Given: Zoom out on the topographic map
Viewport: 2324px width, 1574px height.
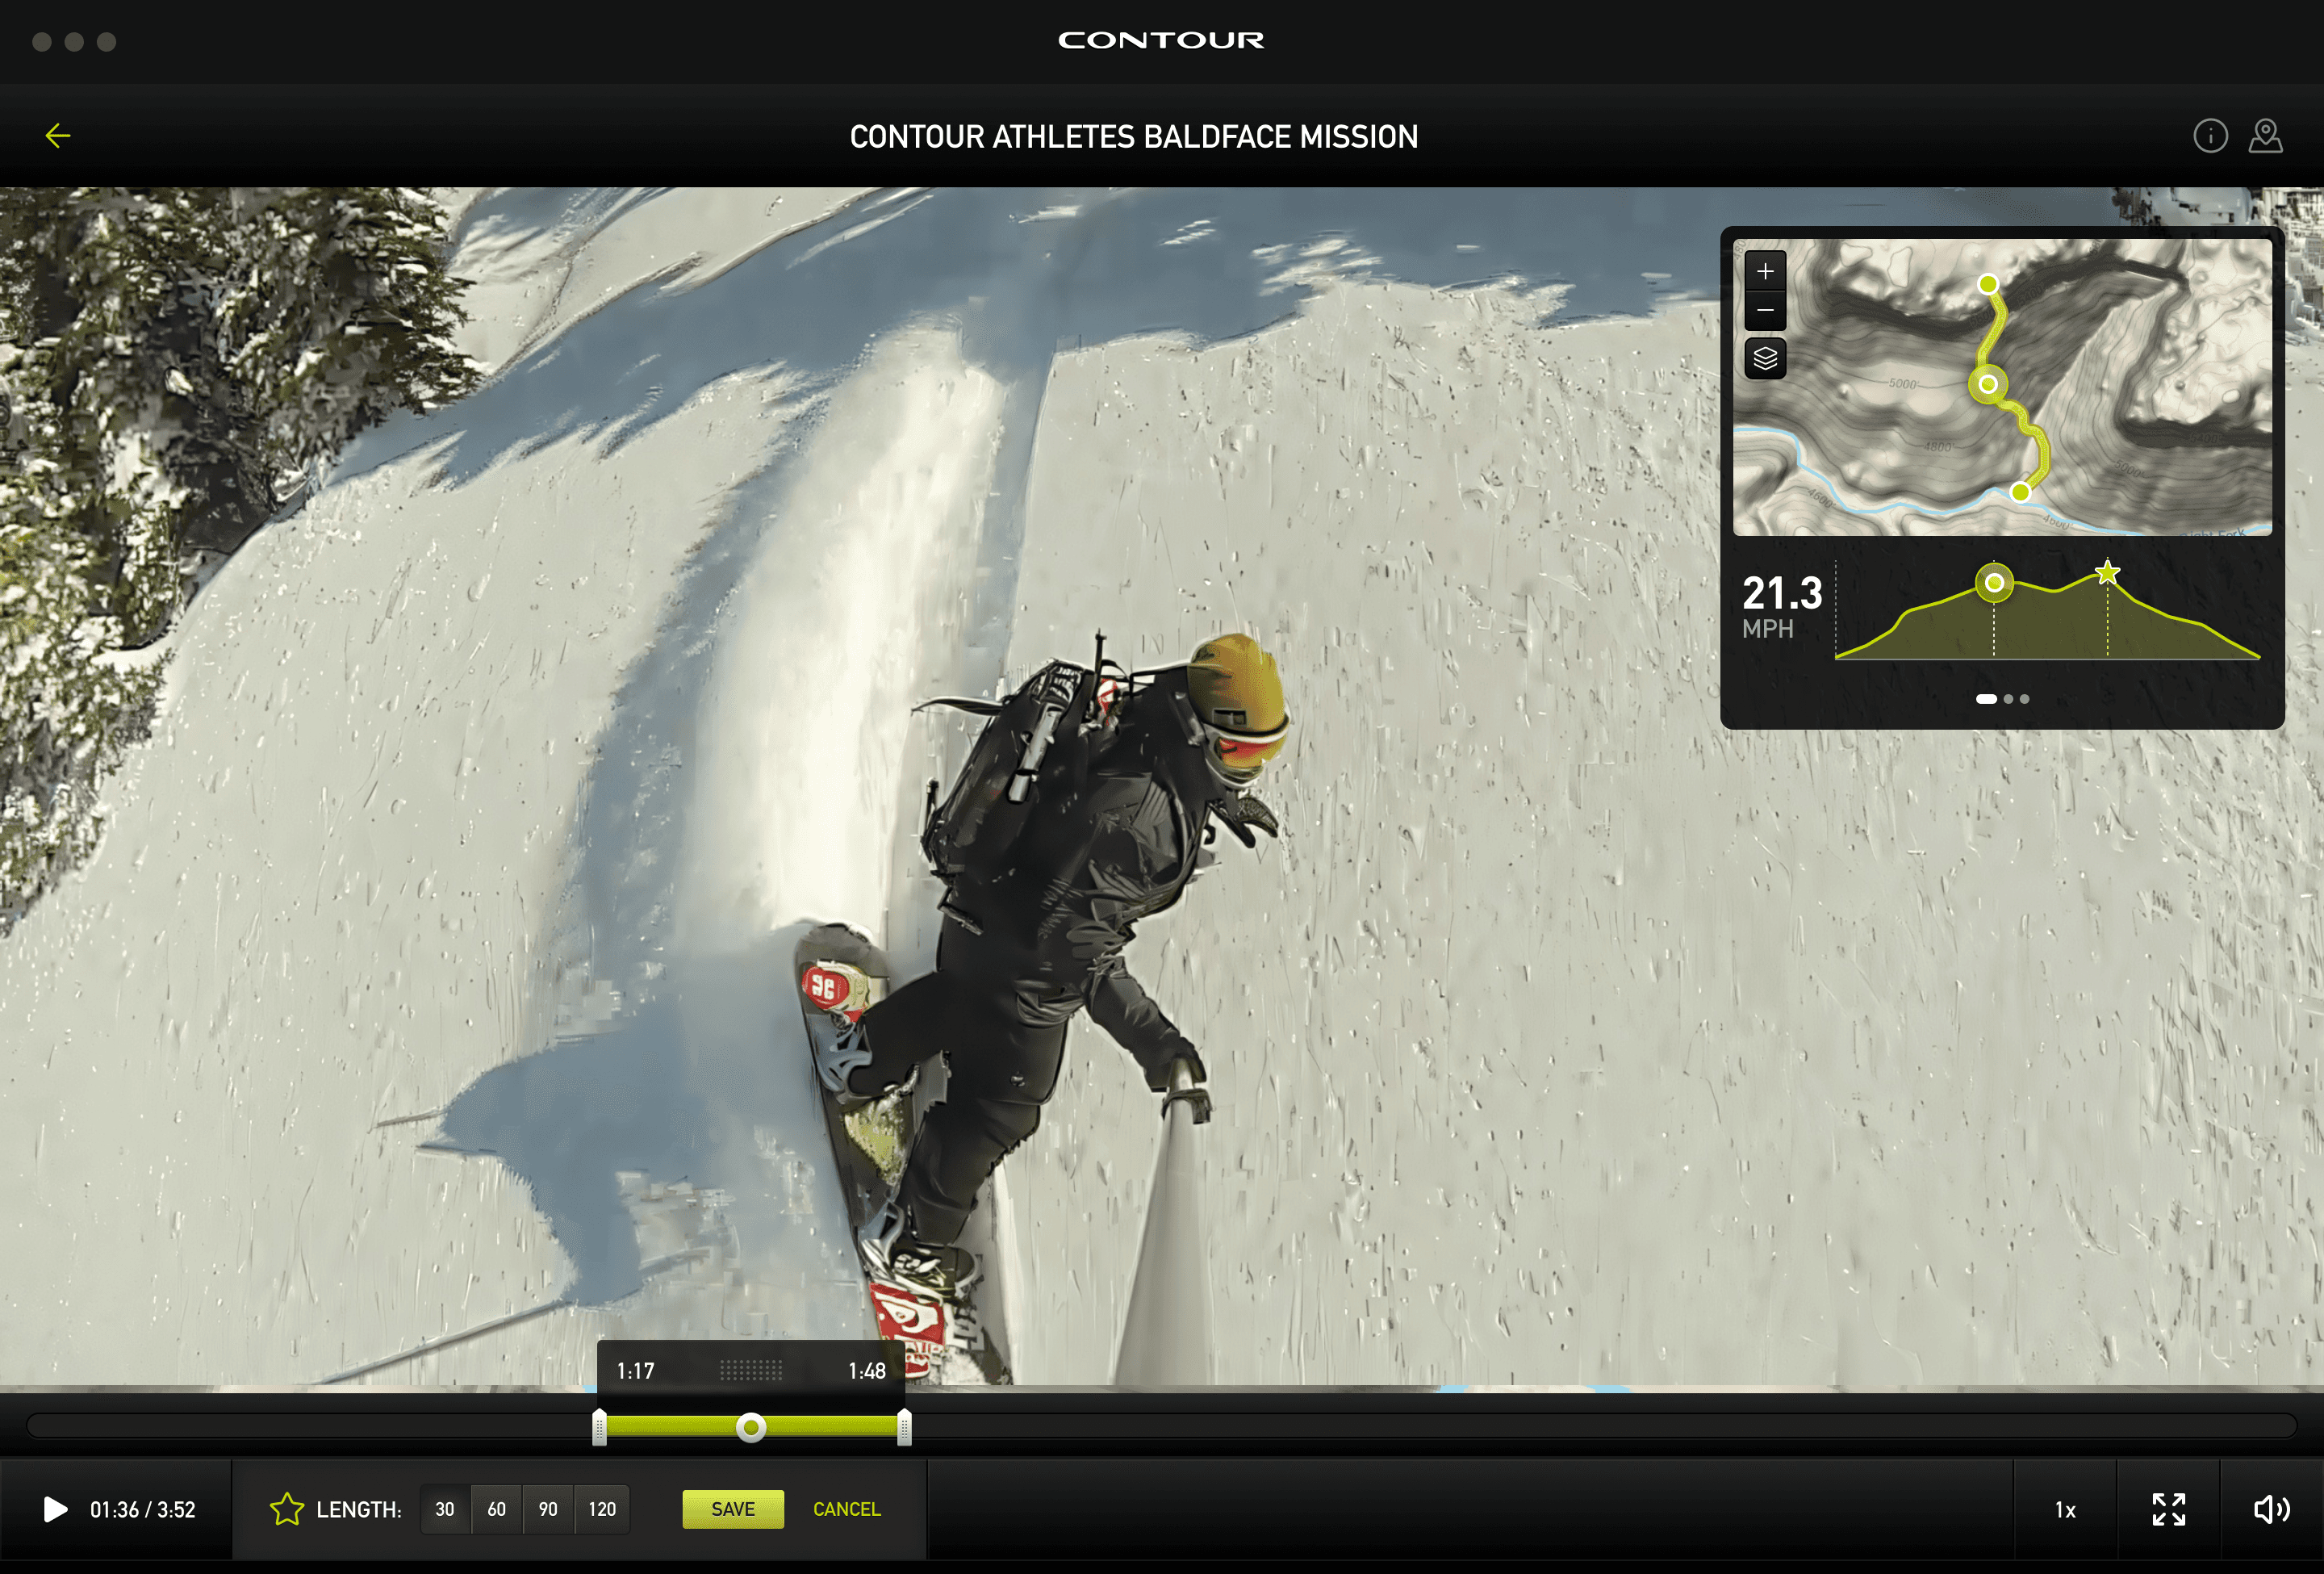Looking at the screenshot, I should 1765,311.
